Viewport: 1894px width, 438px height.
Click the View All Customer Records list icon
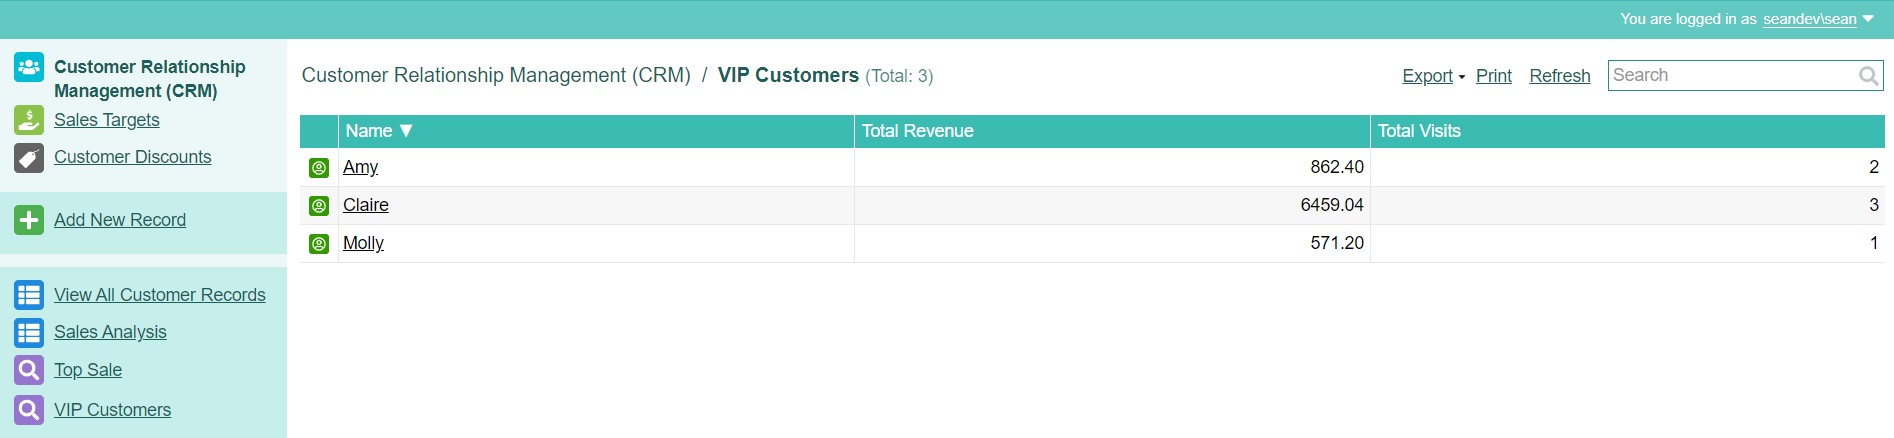(29, 295)
